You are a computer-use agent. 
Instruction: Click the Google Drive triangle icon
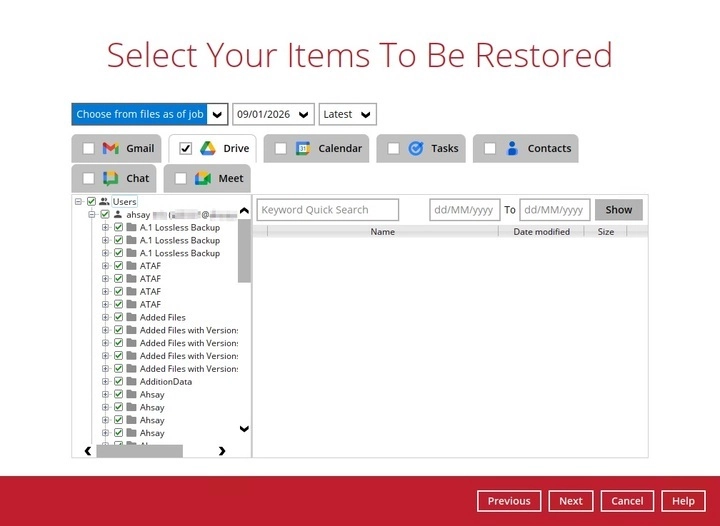point(208,149)
